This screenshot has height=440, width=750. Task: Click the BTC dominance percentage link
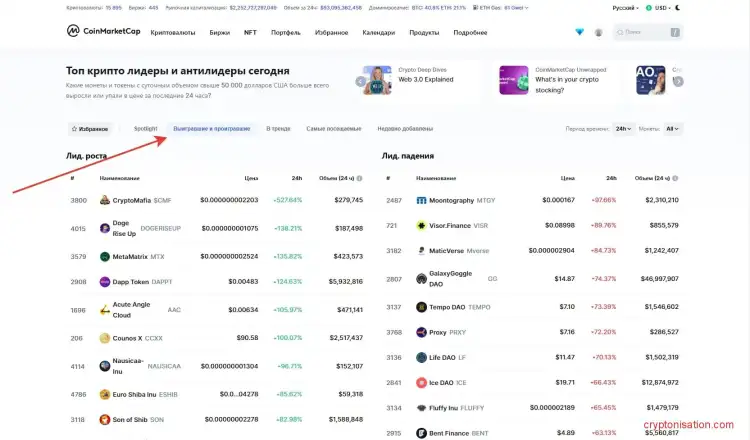(x=428, y=8)
